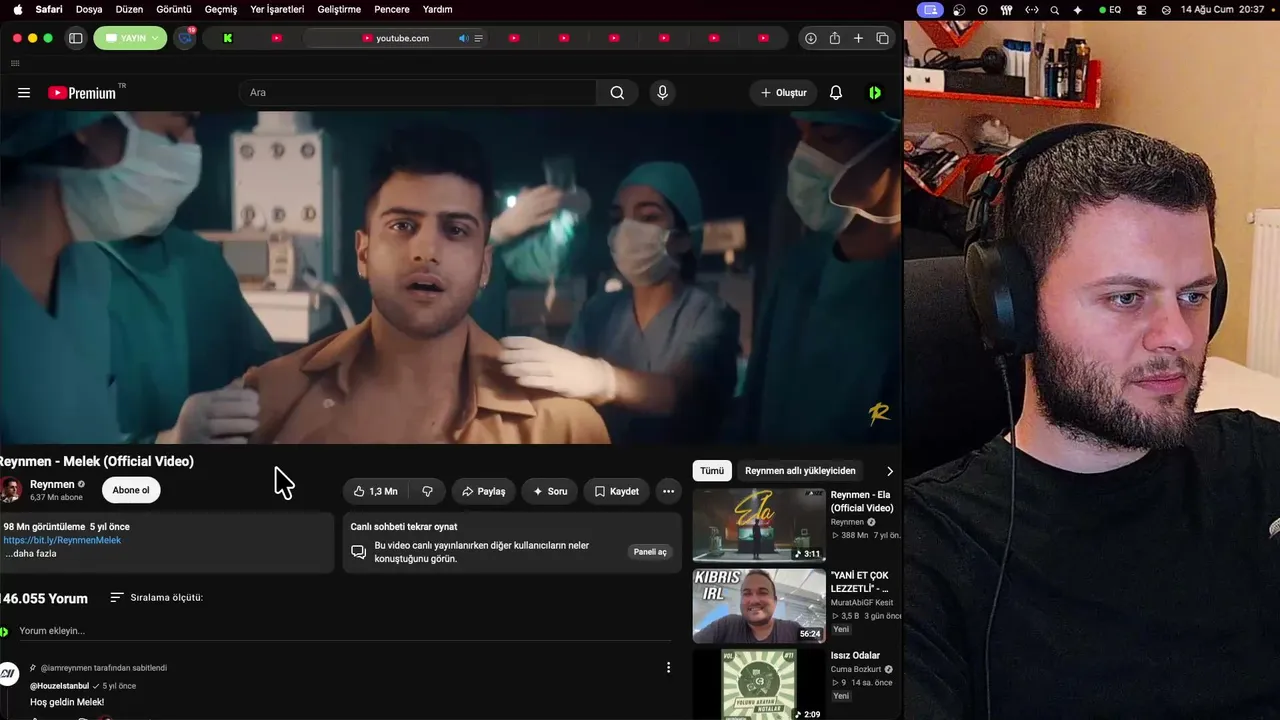Image resolution: width=1280 pixels, height=720 pixels.
Task: Open Safari share sheet
Action: (834, 38)
